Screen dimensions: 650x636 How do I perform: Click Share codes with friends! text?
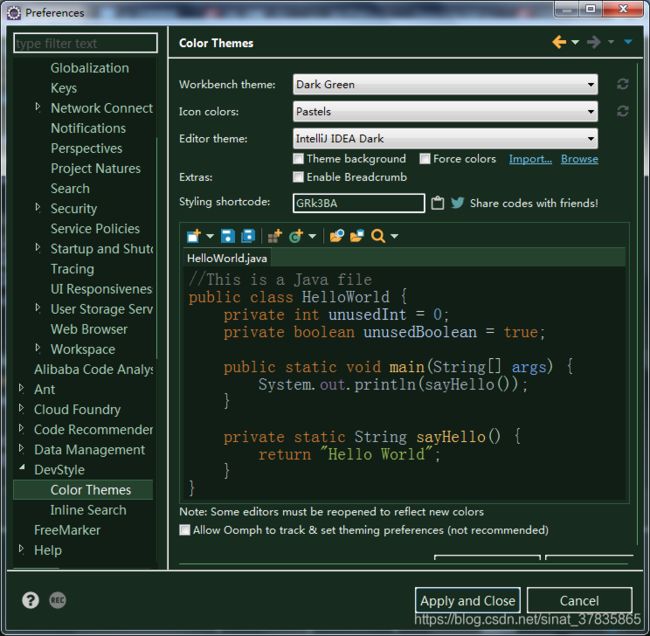click(534, 203)
